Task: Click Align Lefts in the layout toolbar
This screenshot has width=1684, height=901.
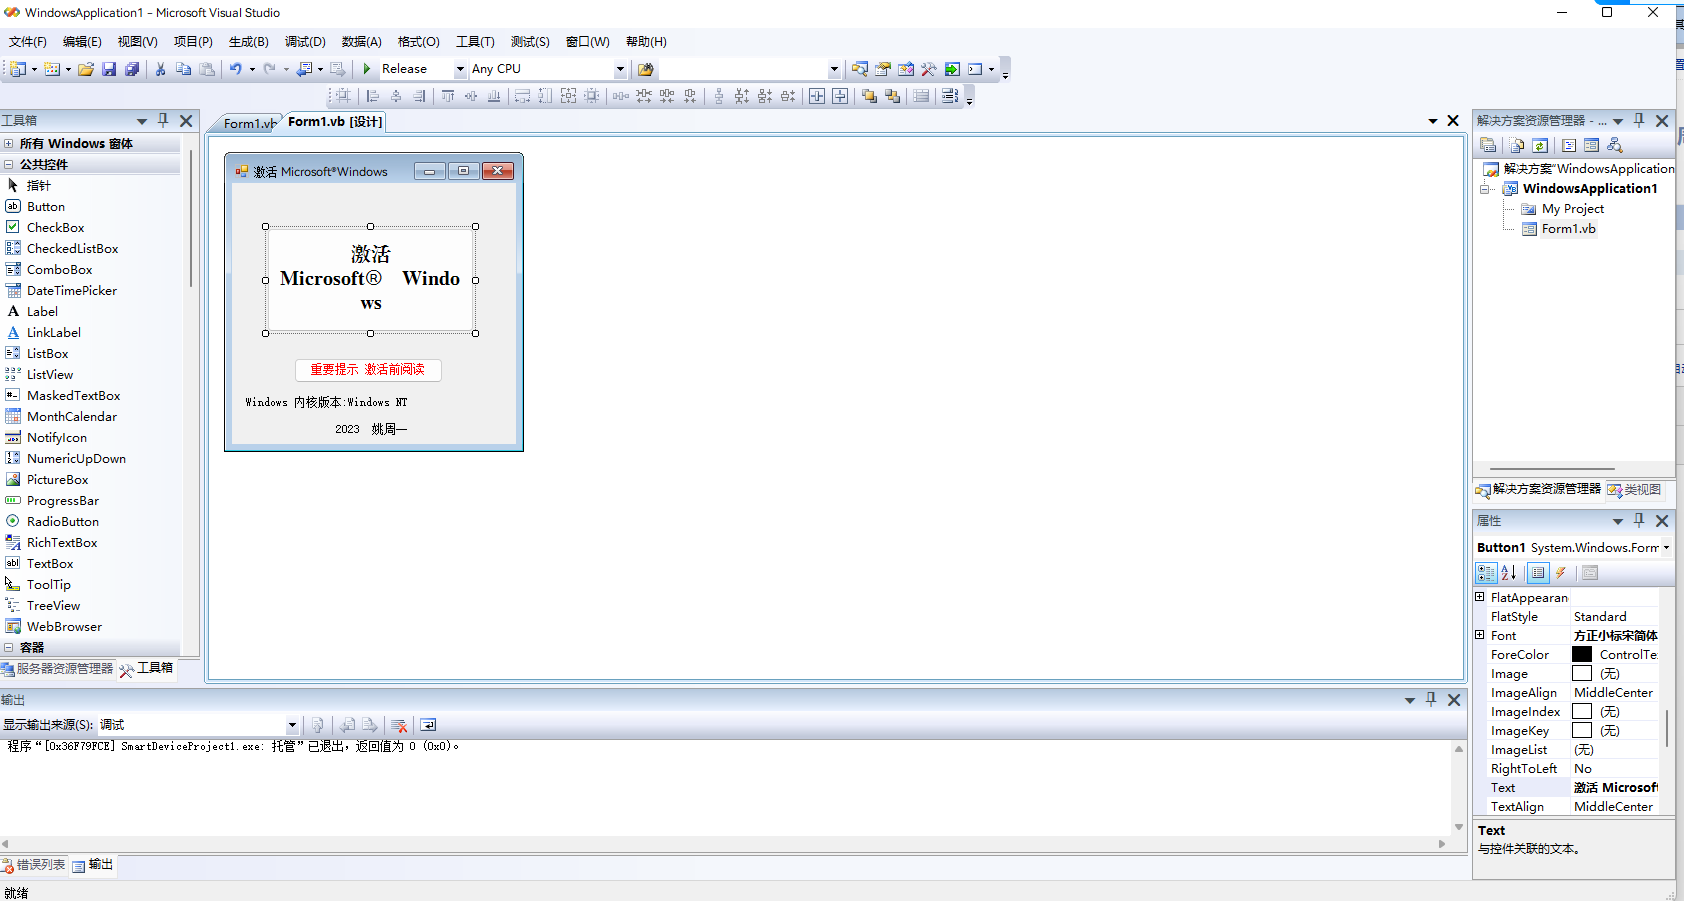Action: point(373,96)
